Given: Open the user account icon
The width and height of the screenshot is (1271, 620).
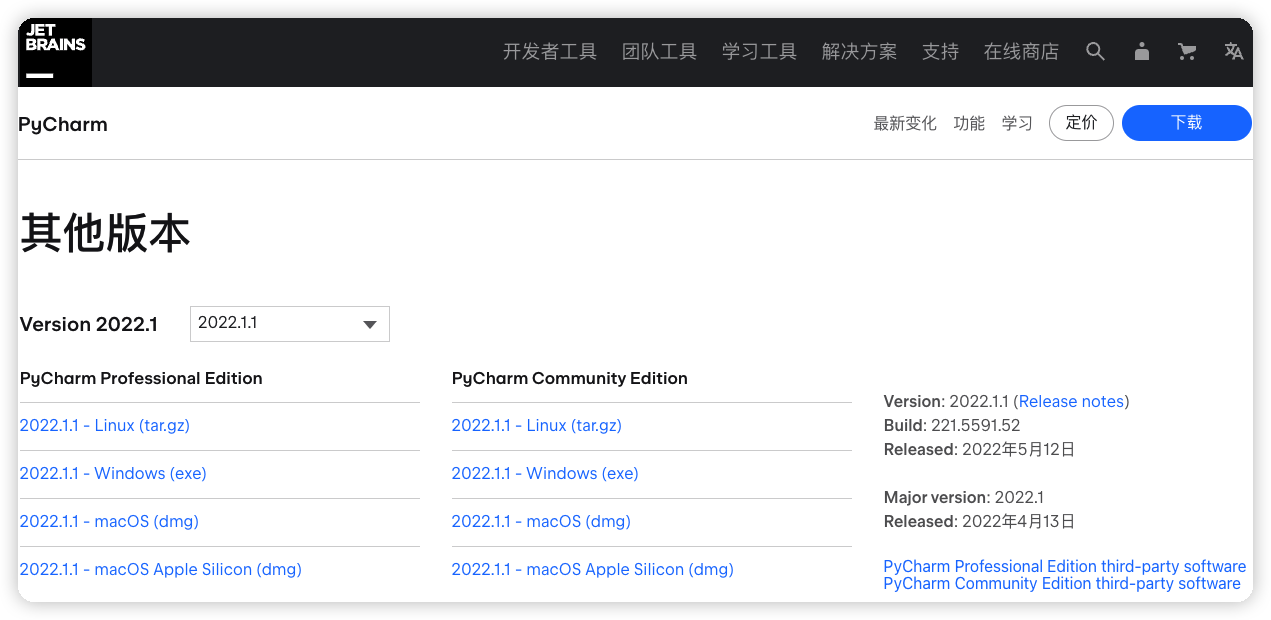Looking at the screenshot, I should click(x=1141, y=52).
